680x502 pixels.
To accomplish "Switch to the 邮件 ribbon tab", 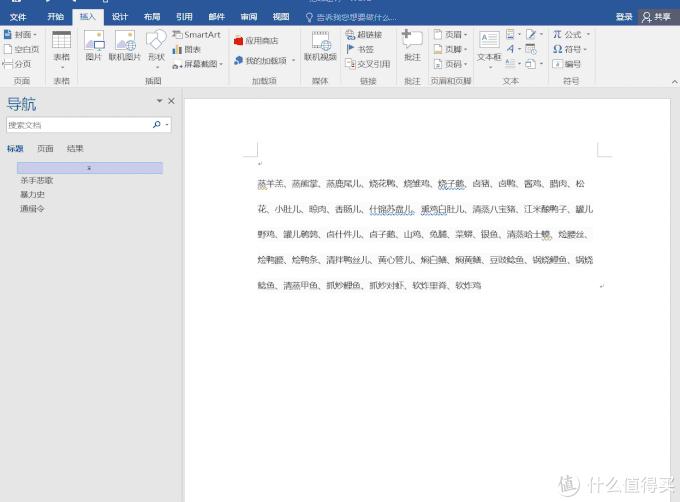I will coord(216,17).
